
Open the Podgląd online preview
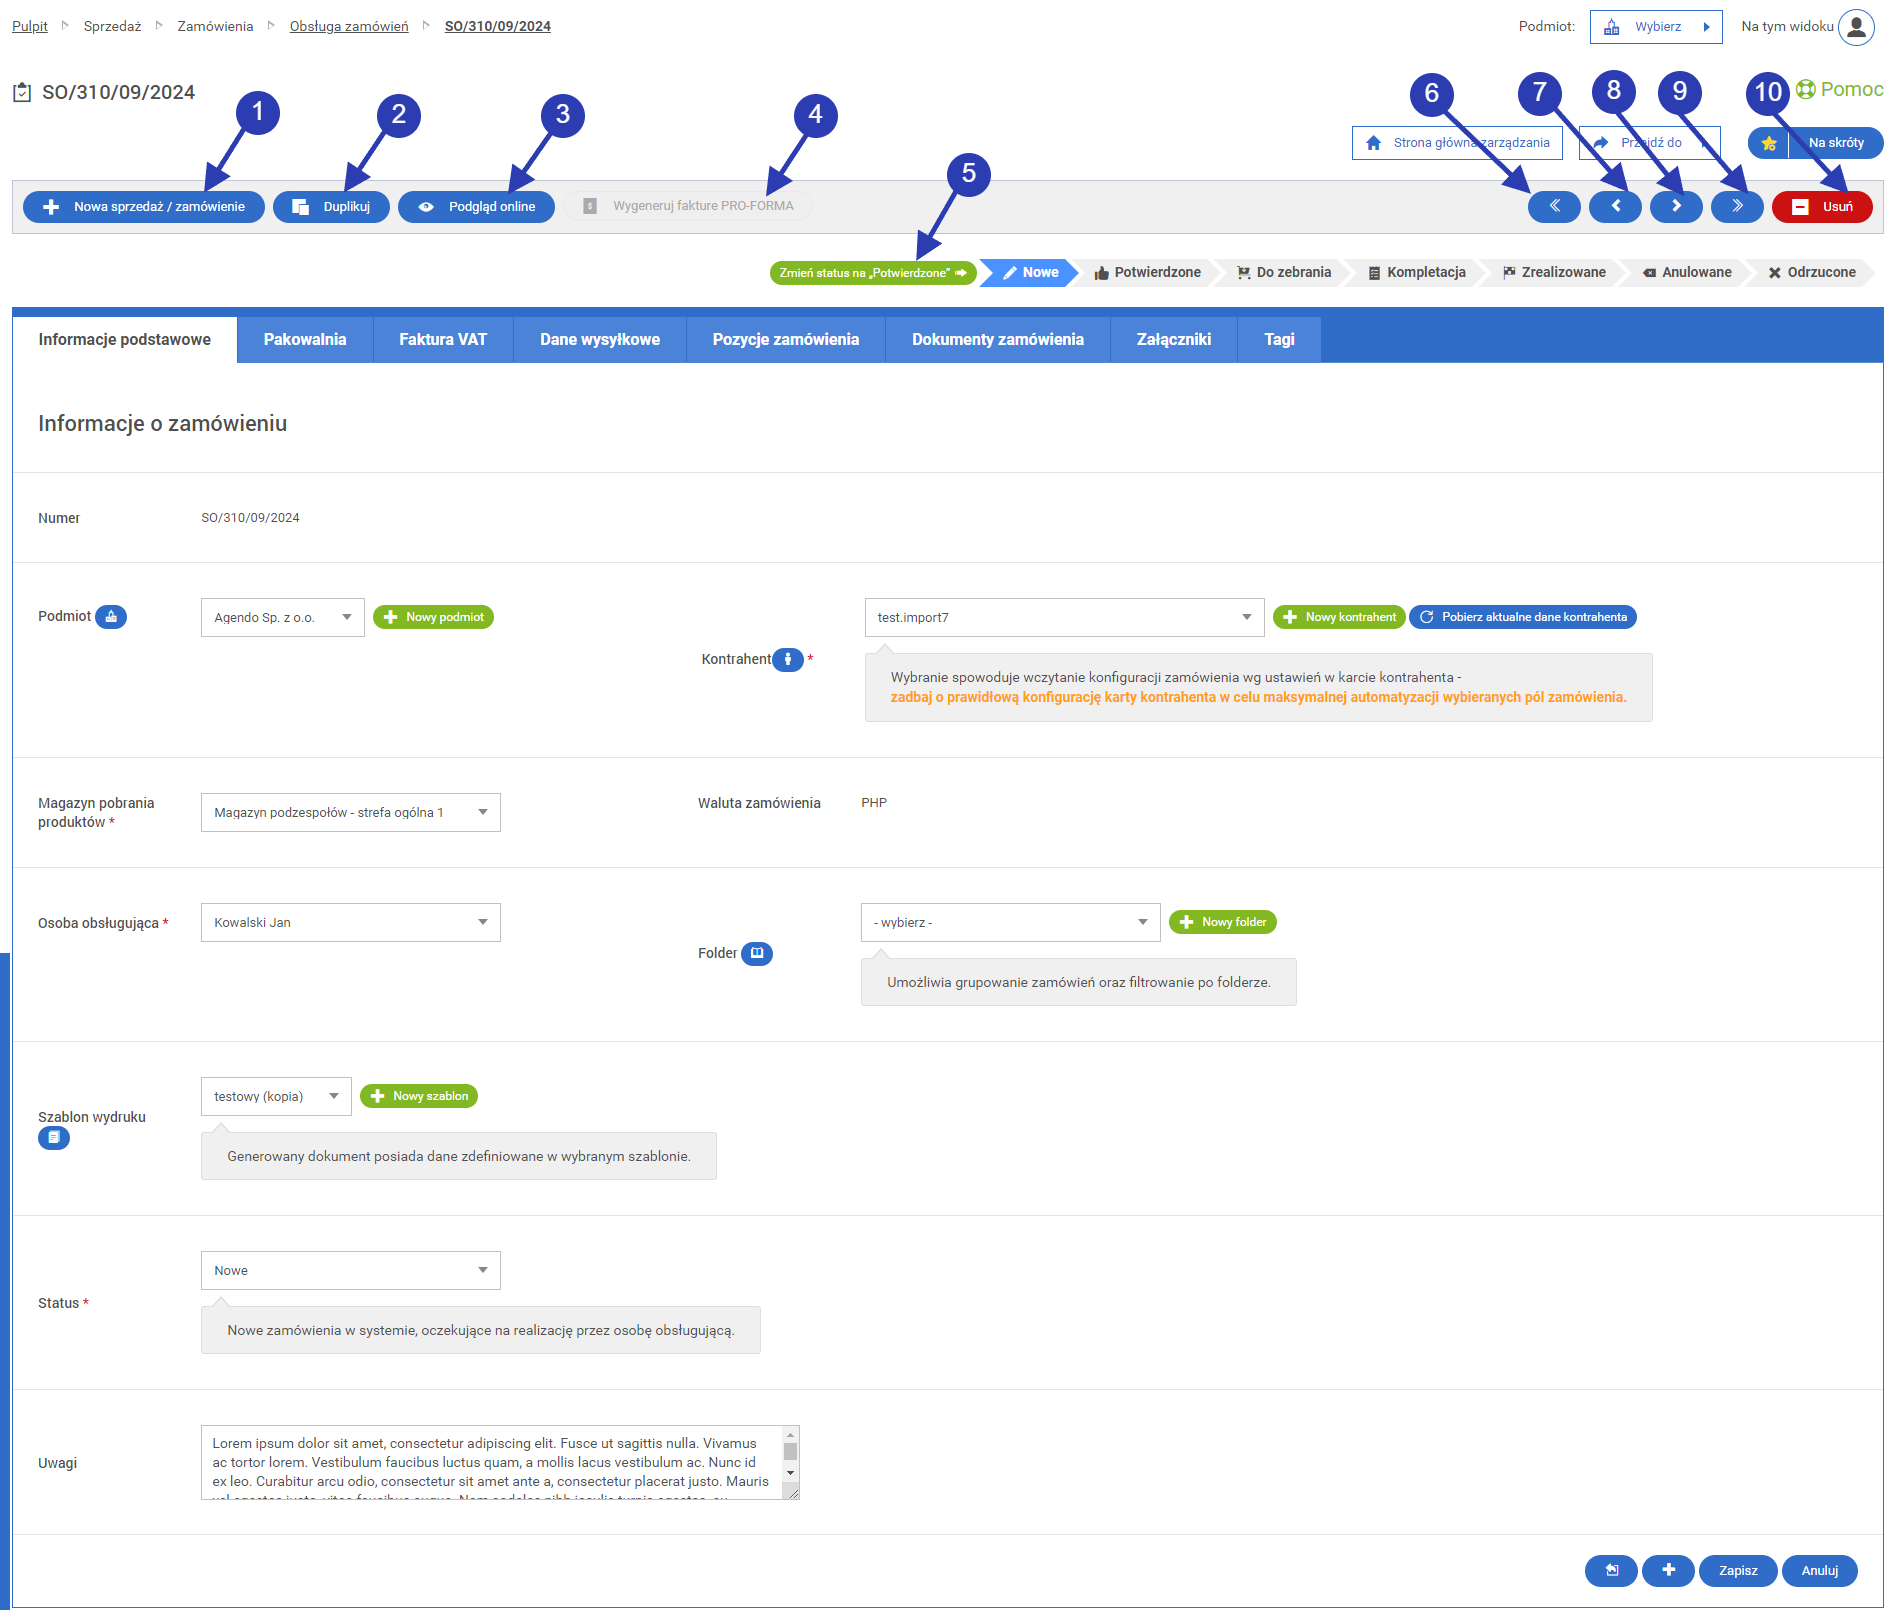[x=476, y=207]
